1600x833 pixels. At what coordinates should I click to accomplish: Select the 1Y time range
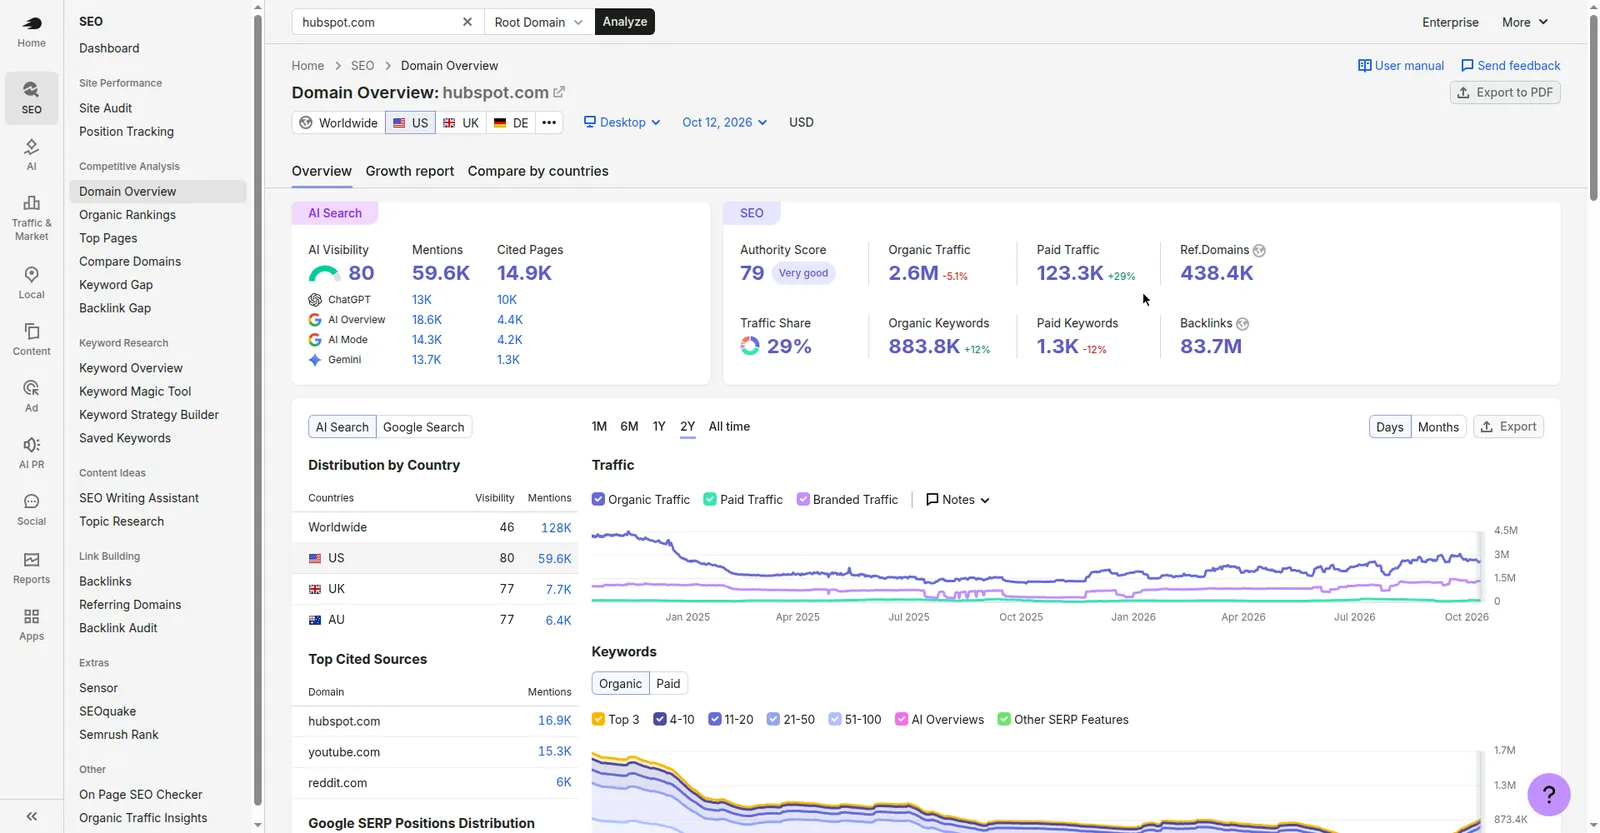(659, 426)
